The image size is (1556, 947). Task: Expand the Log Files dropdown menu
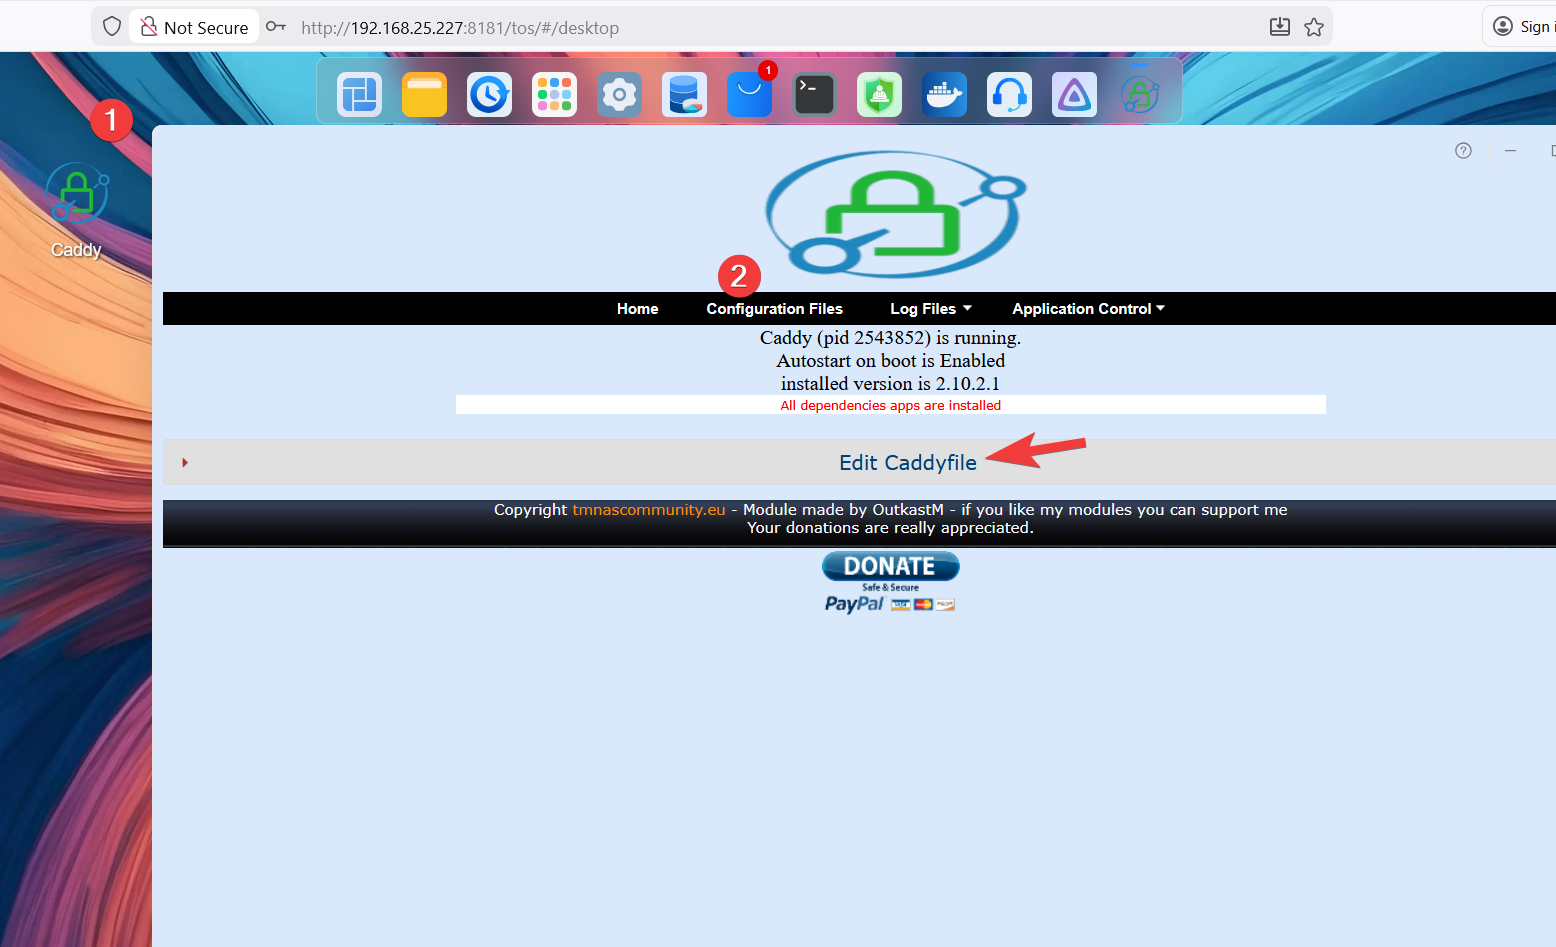[x=930, y=309]
